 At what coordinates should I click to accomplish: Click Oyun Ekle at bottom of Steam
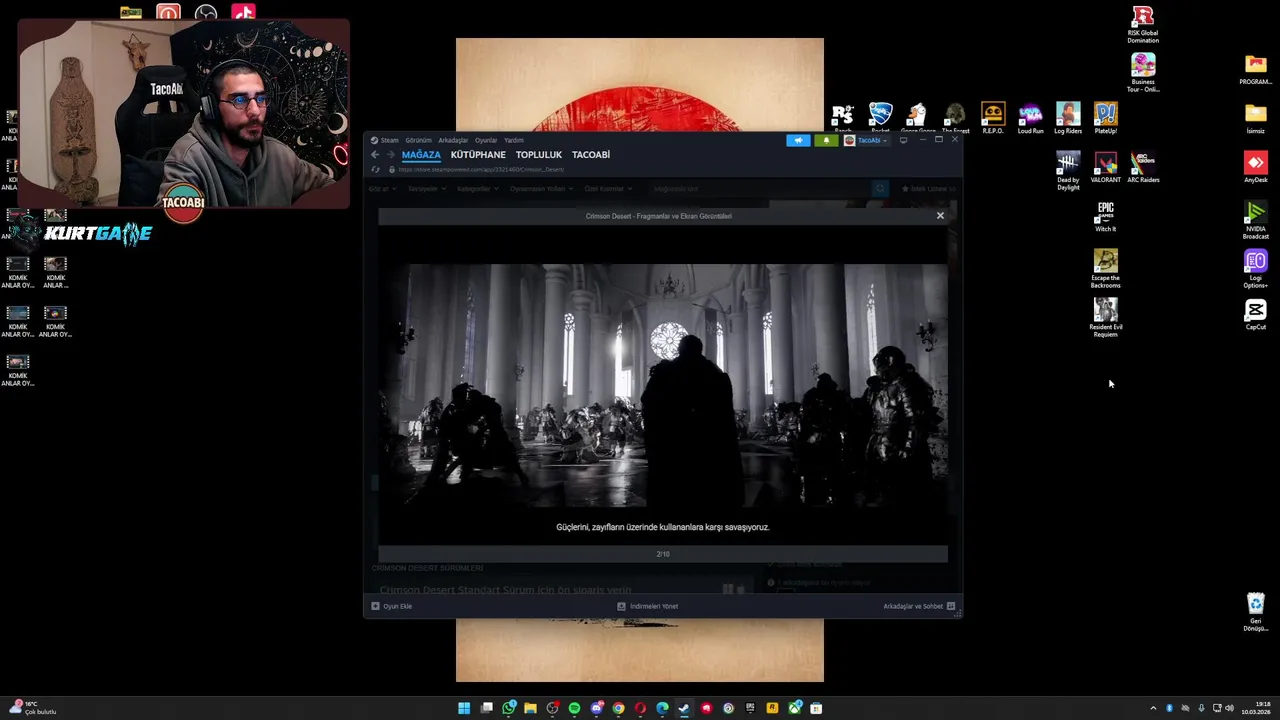click(392, 606)
